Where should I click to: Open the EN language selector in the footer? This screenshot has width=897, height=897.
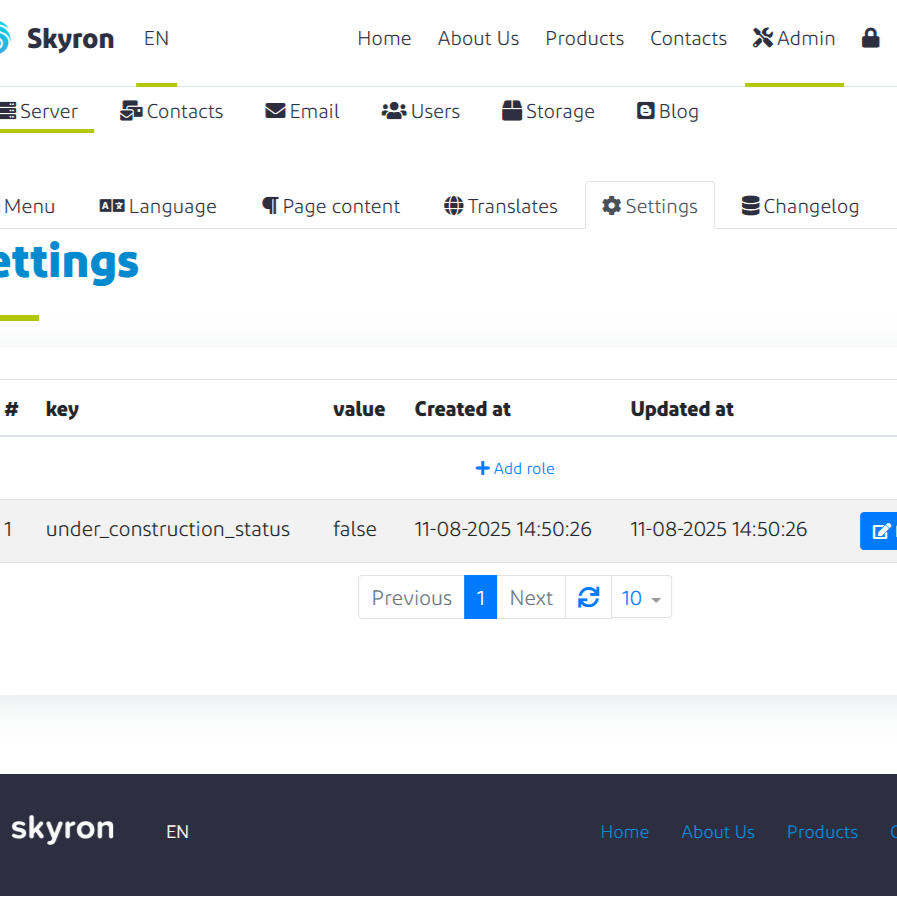(177, 831)
